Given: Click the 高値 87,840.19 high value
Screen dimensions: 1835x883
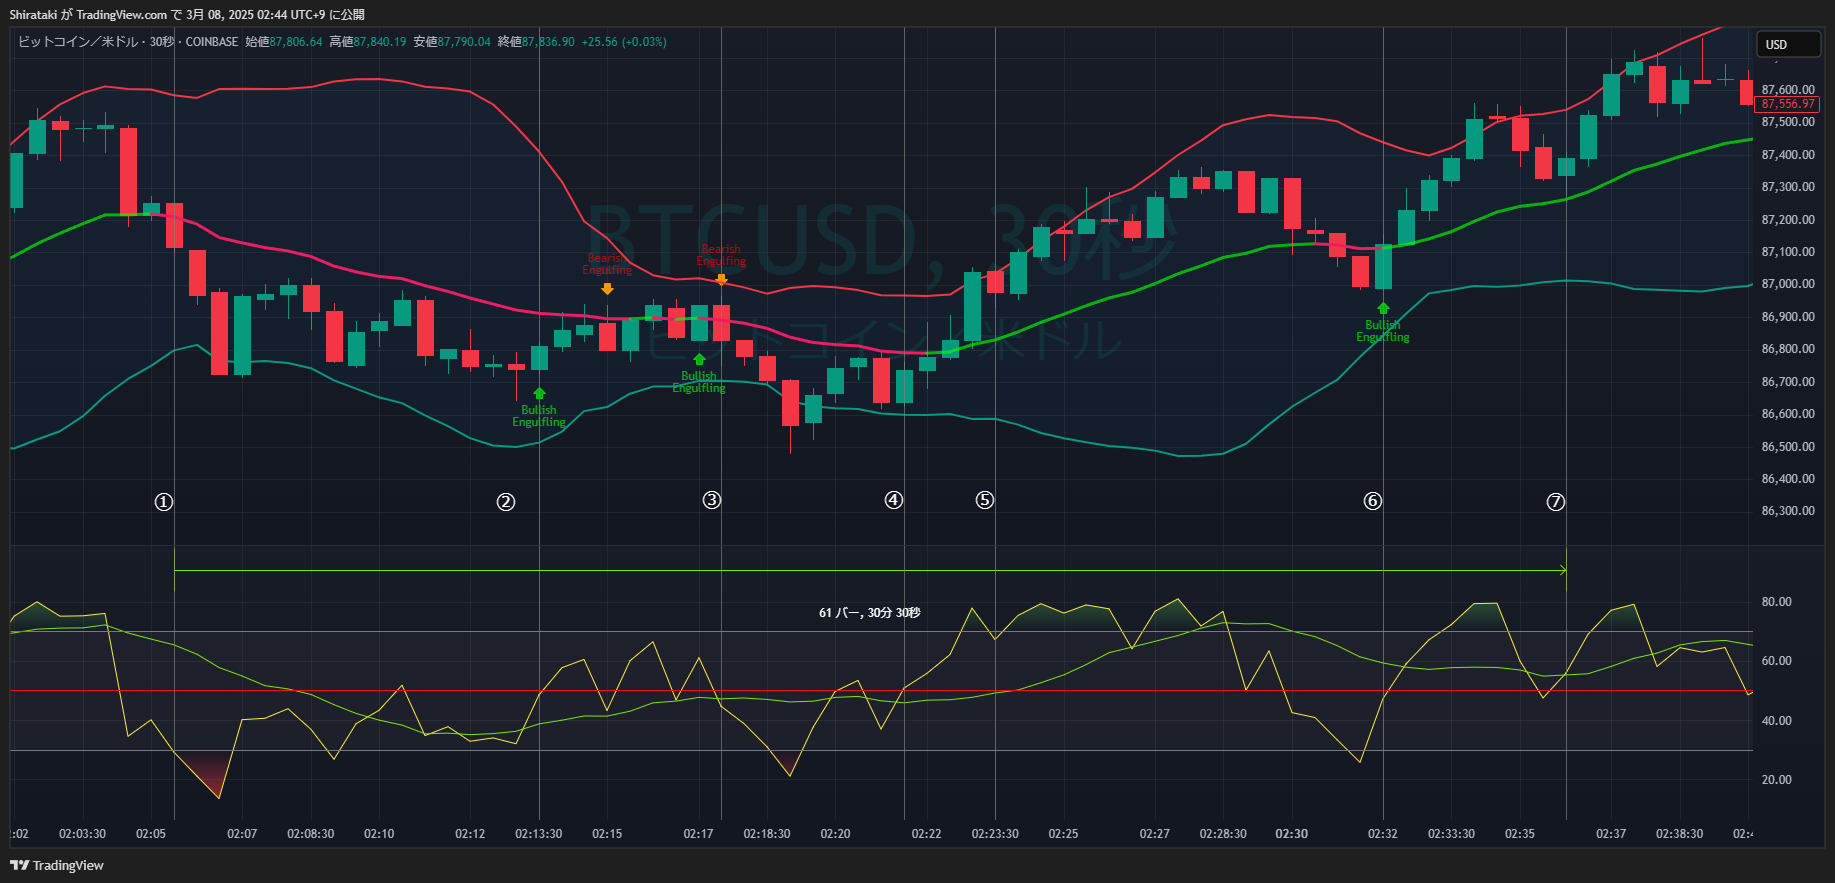Looking at the screenshot, I should pos(368,42).
